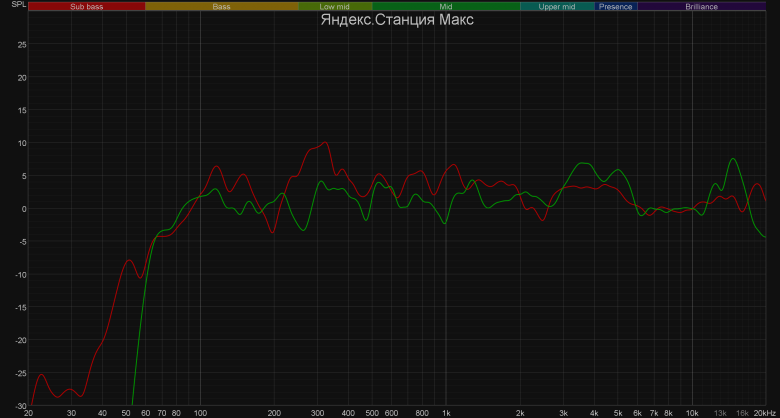Click the Presence frequency band label
This screenshot has height=418, width=780.
pyautogui.click(x=615, y=7)
